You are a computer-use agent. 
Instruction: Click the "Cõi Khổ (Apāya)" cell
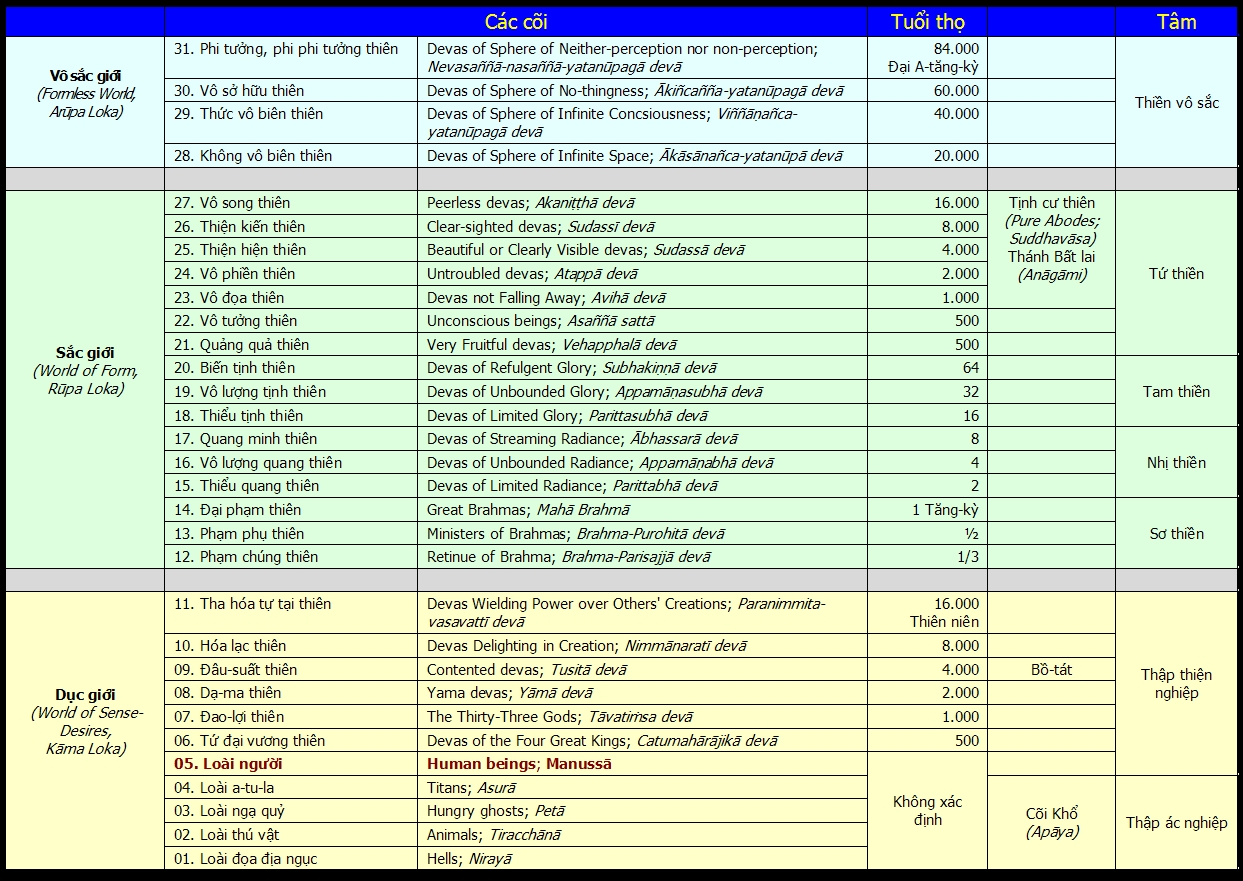tap(1051, 822)
